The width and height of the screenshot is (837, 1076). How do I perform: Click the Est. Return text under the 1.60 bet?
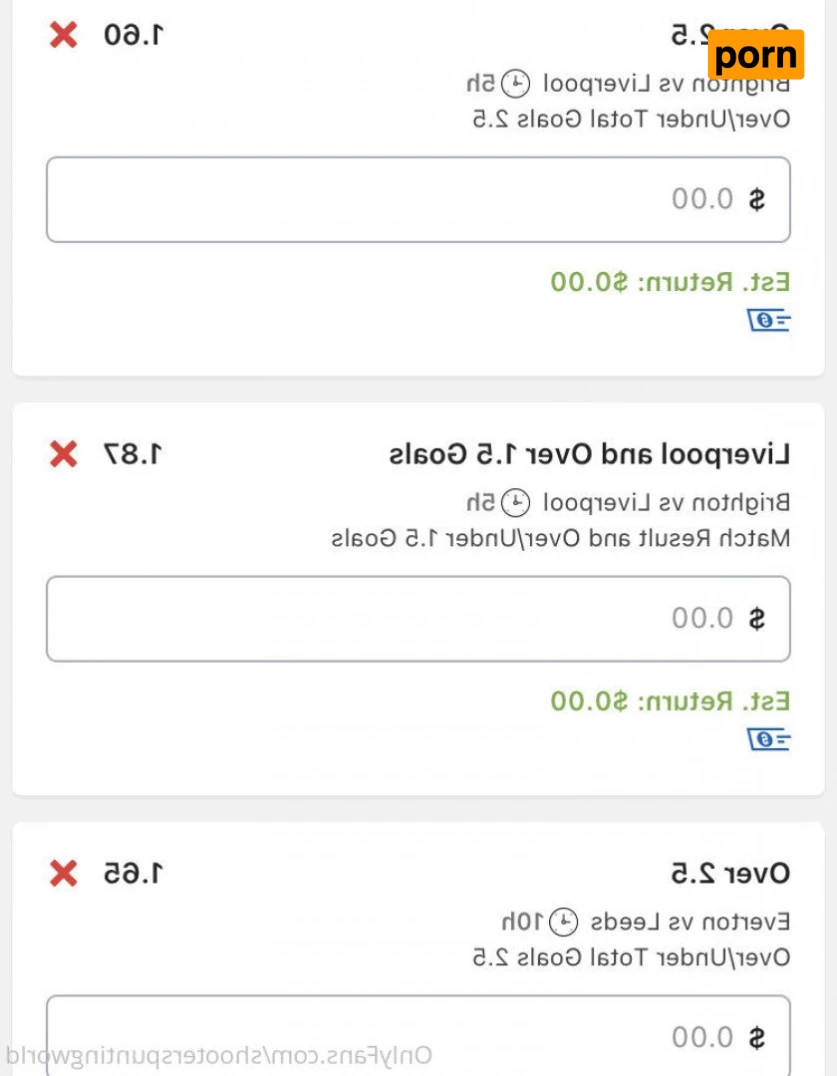pyautogui.click(x=670, y=282)
